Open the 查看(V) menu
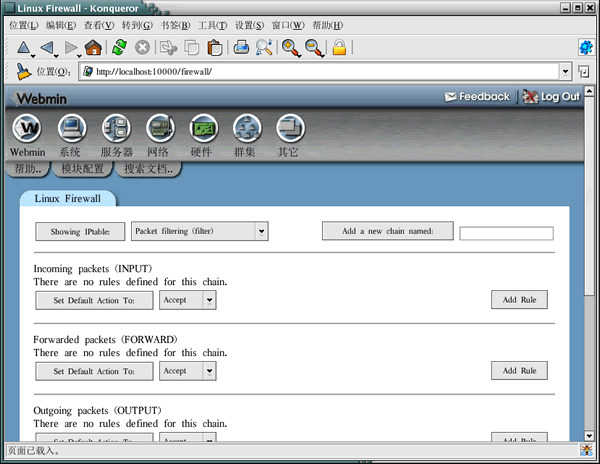Viewport: 600px width, 464px height. point(99,25)
